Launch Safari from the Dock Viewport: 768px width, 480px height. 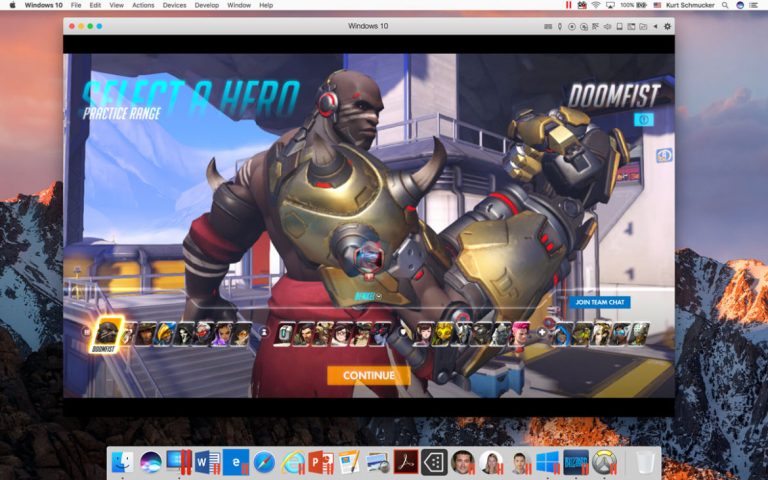click(264, 462)
